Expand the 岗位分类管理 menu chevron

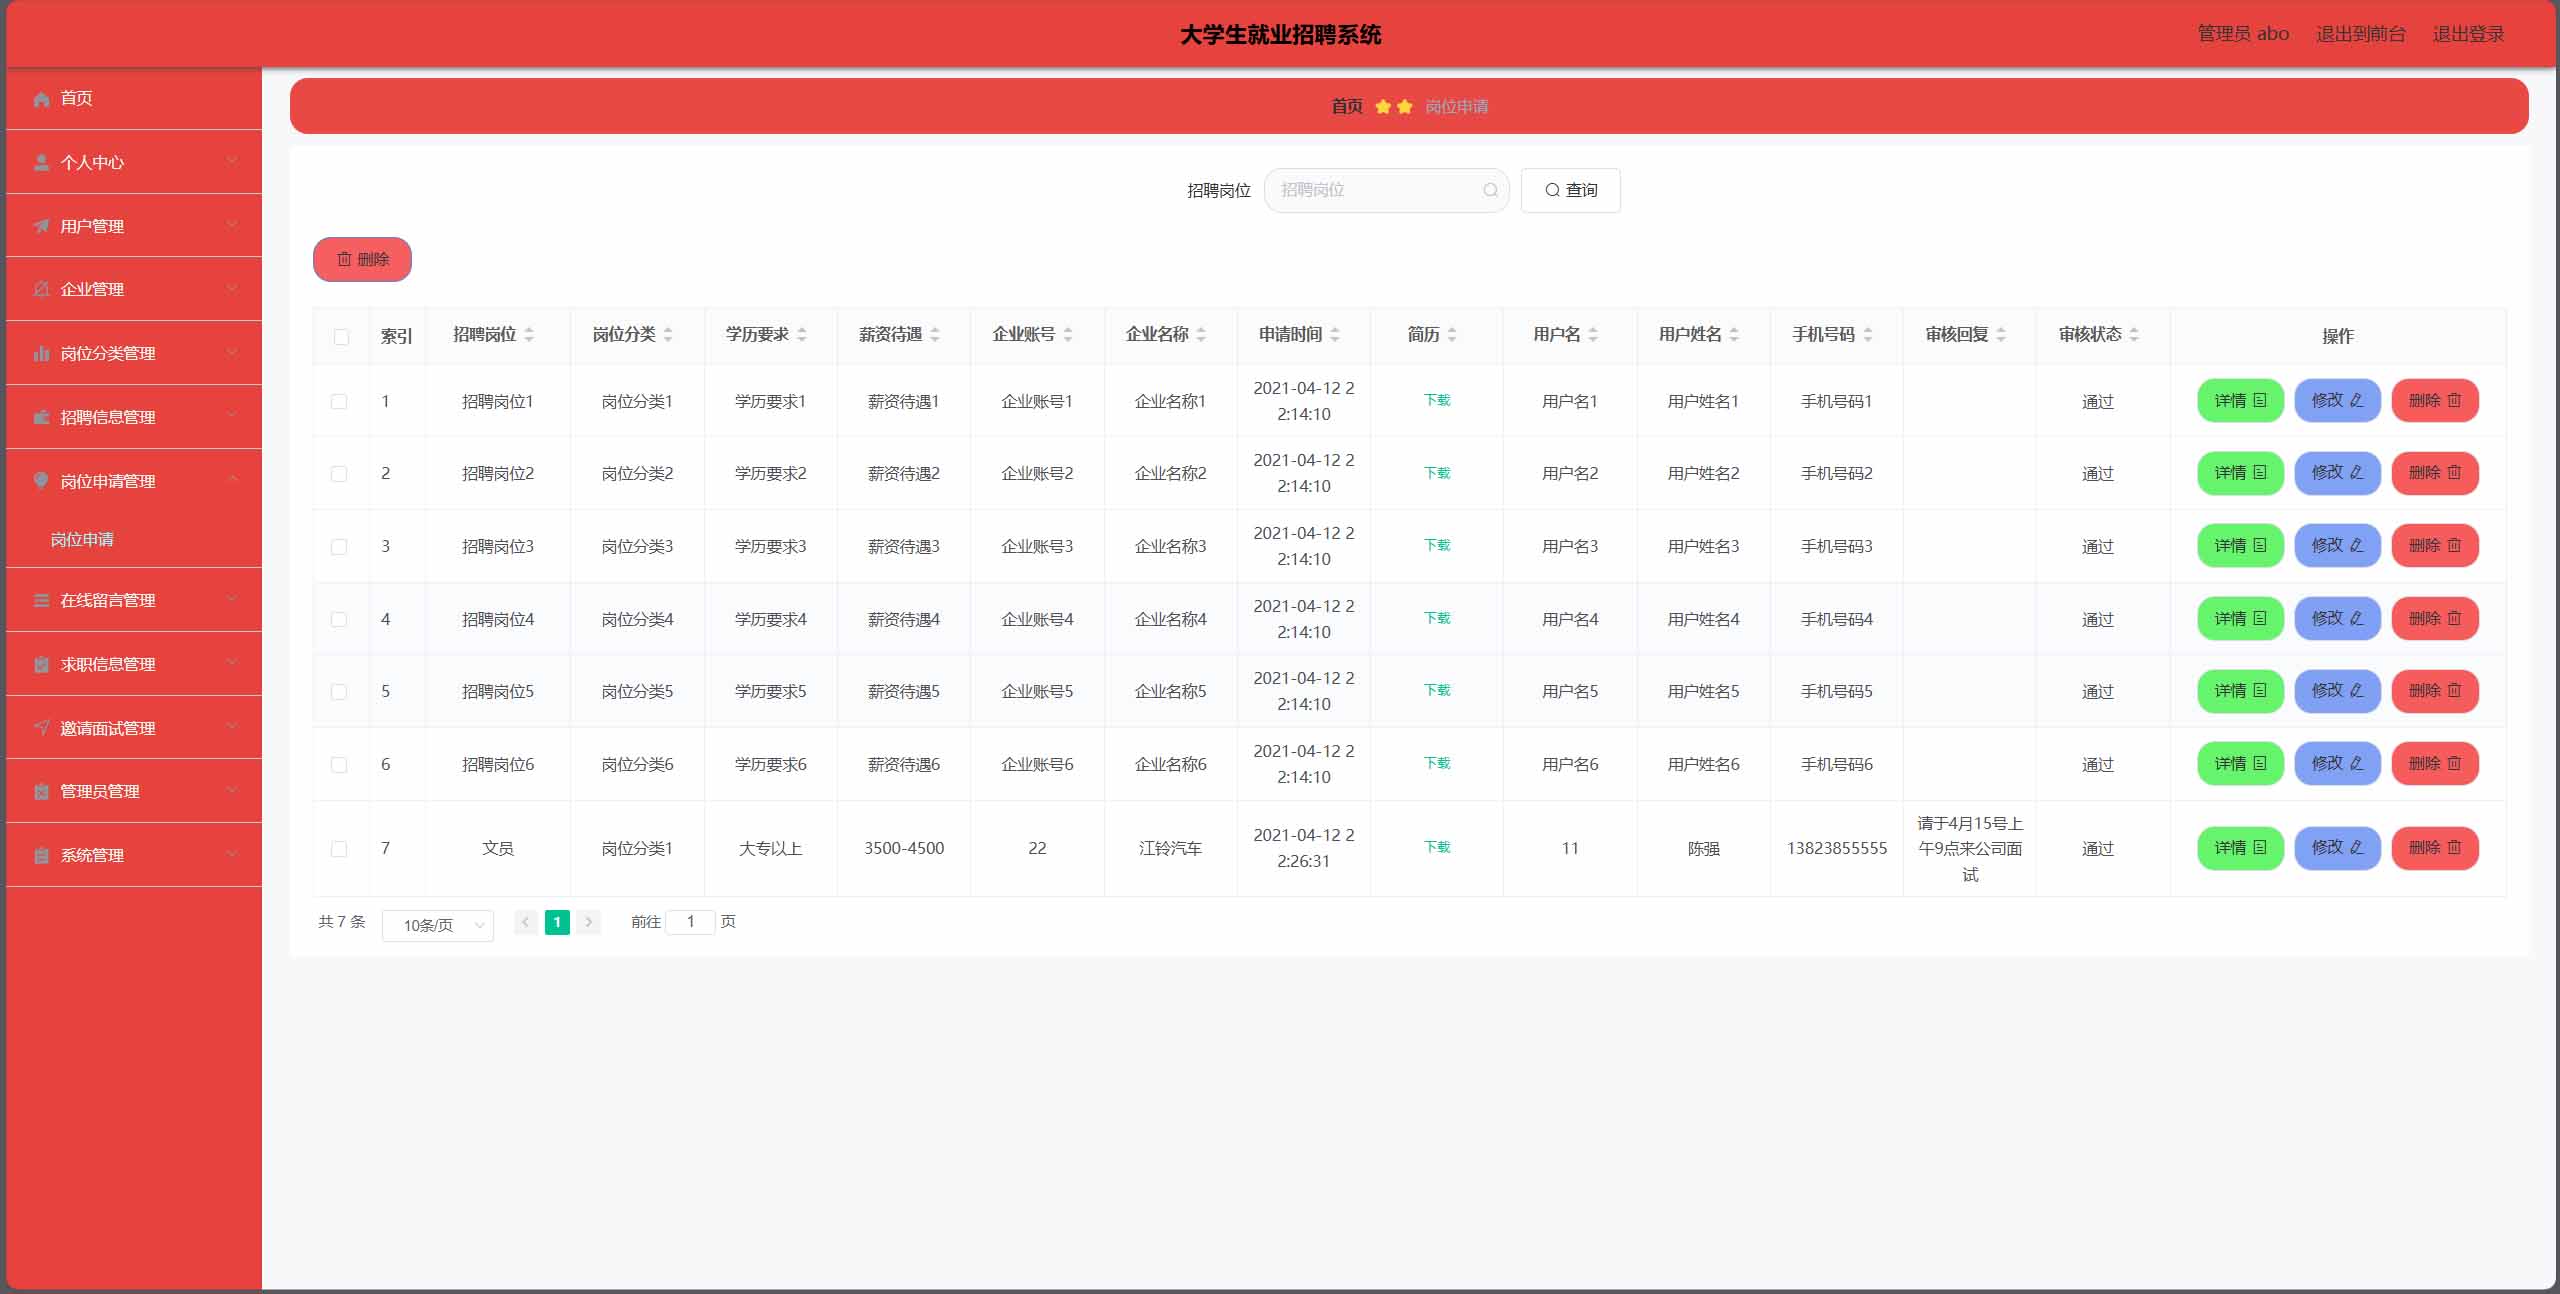coord(232,352)
